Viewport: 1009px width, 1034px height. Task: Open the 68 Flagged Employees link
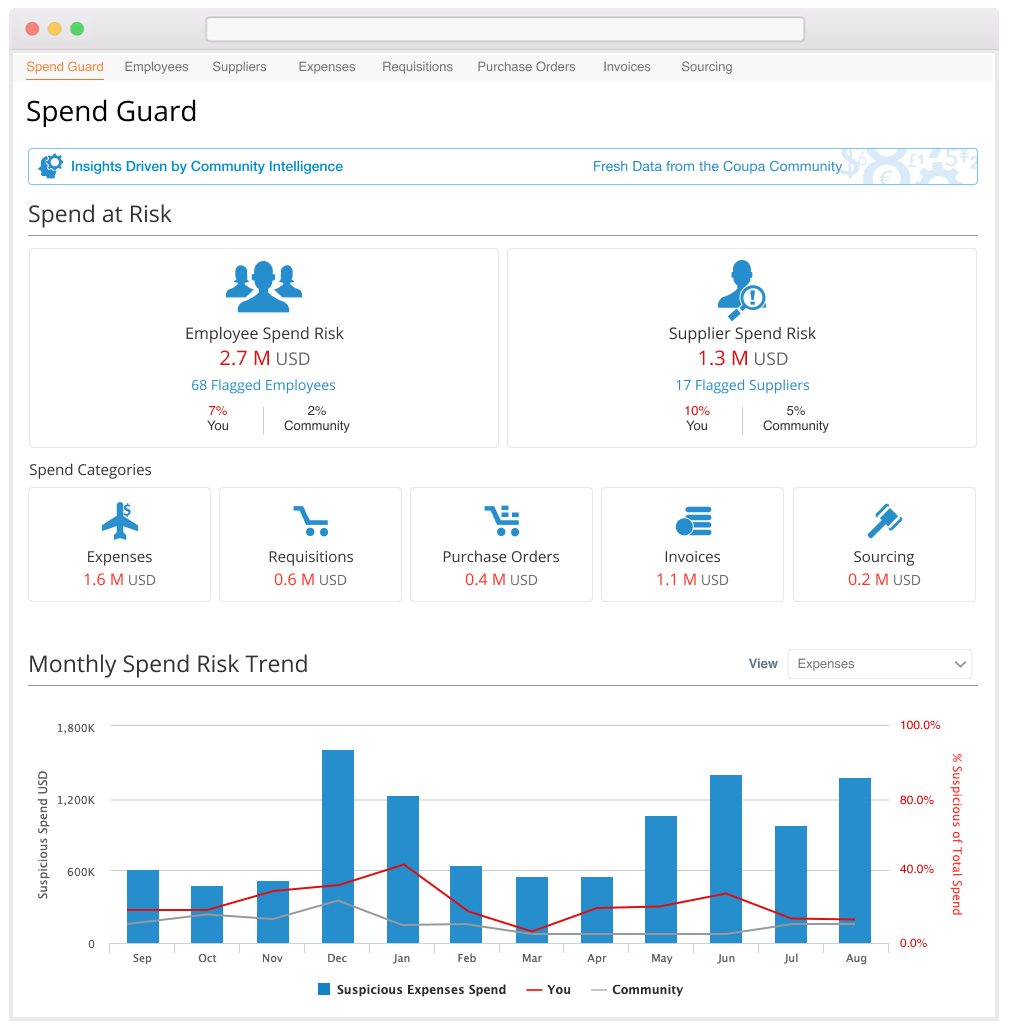point(263,385)
